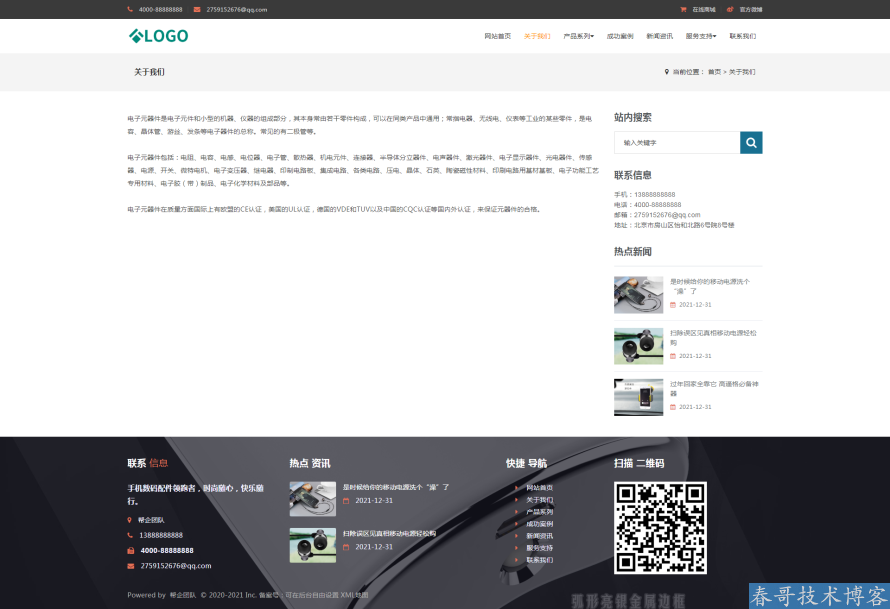This screenshot has height=609, width=890.
Task: Open 联系我们 in top navigation
Action: [742, 36]
